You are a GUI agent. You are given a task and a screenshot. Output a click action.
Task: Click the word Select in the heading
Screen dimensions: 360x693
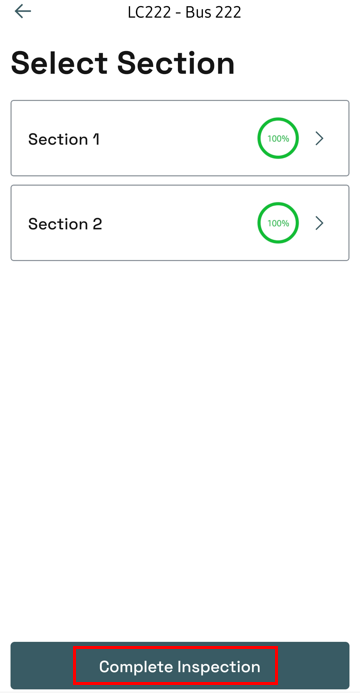[x=59, y=63]
